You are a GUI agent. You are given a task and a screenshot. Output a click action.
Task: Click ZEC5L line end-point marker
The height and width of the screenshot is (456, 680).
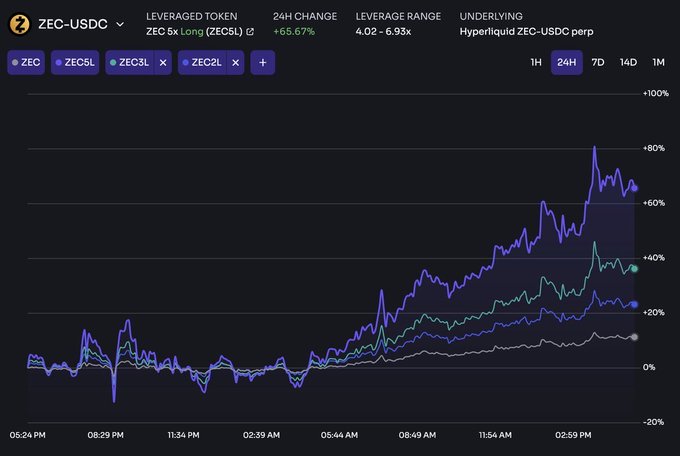pyautogui.click(x=634, y=188)
